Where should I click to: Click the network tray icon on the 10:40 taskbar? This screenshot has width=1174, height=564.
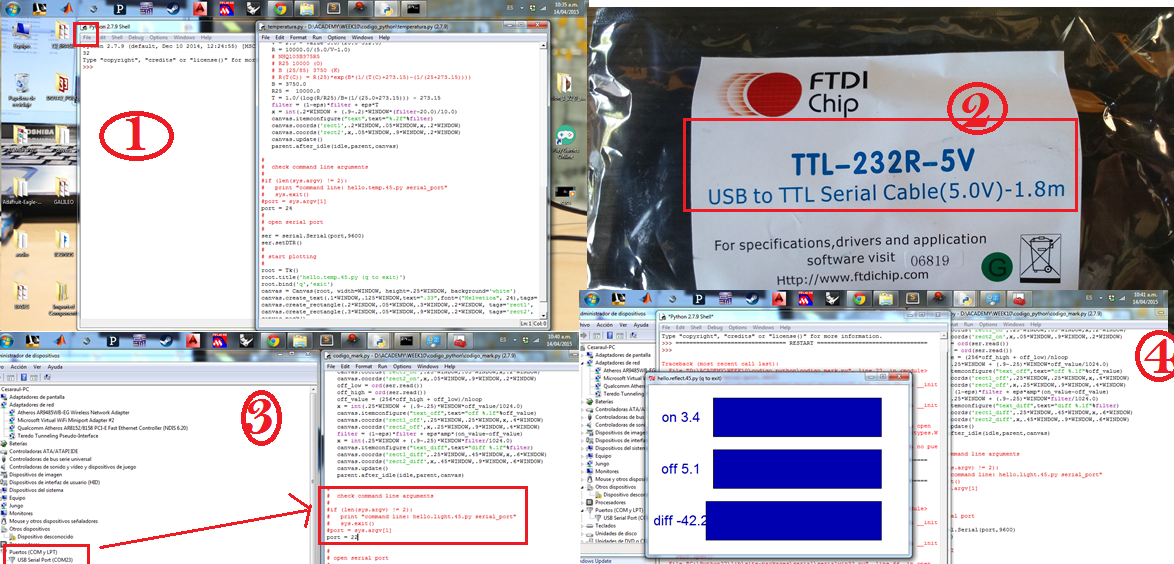click(x=536, y=339)
